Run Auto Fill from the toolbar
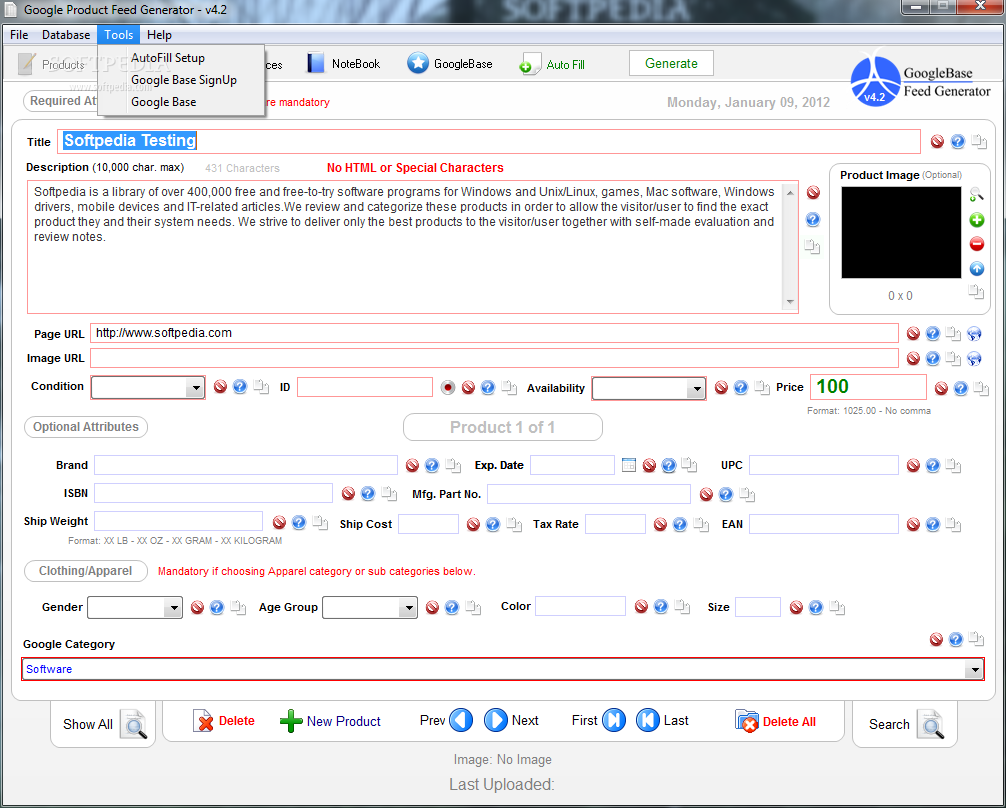Viewport: 1006px width, 808px height. [x=552, y=65]
